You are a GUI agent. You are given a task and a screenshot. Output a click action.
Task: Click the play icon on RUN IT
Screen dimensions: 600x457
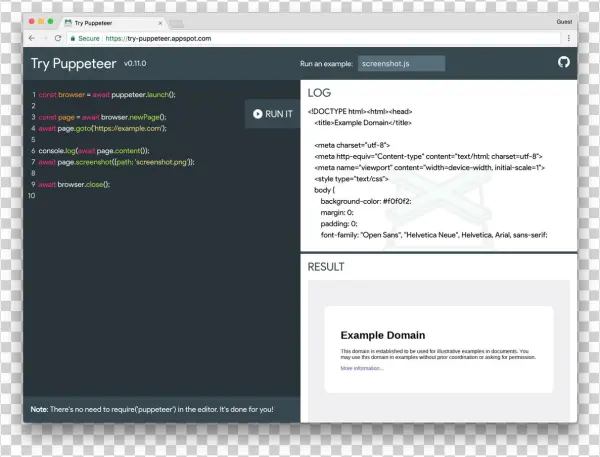258,114
